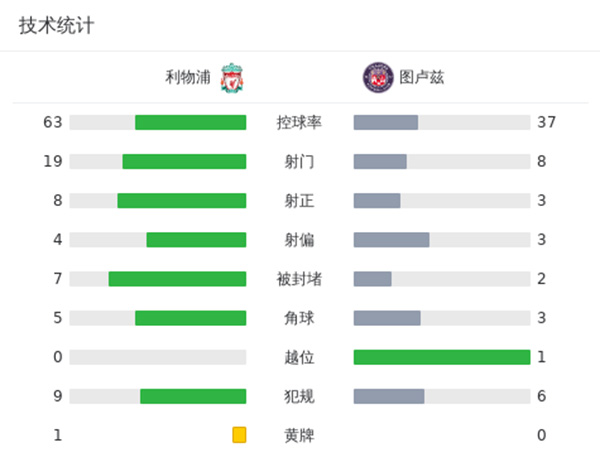Click the Liverpool club crest icon
Viewport: 600px width, 462px height.
coord(232,76)
